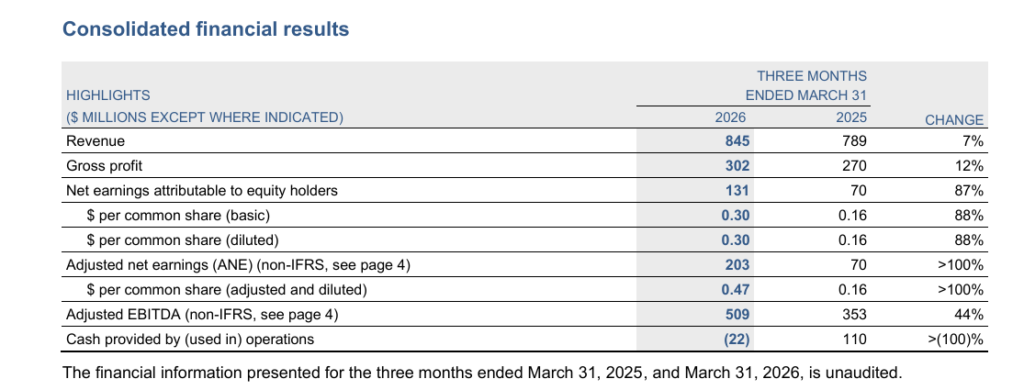Click Cash provided by (used in) operations

click(190, 340)
